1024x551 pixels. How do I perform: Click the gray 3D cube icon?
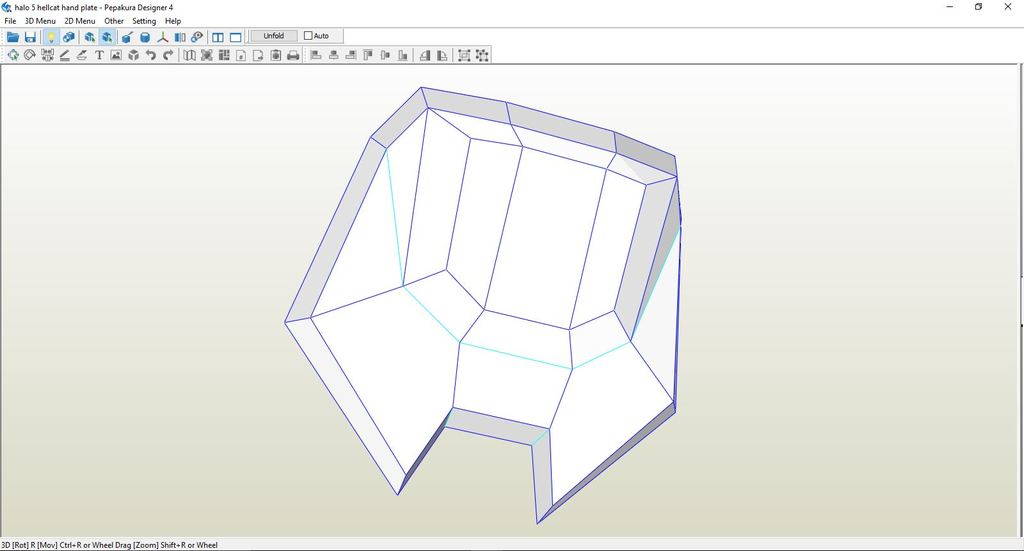coord(134,55)
